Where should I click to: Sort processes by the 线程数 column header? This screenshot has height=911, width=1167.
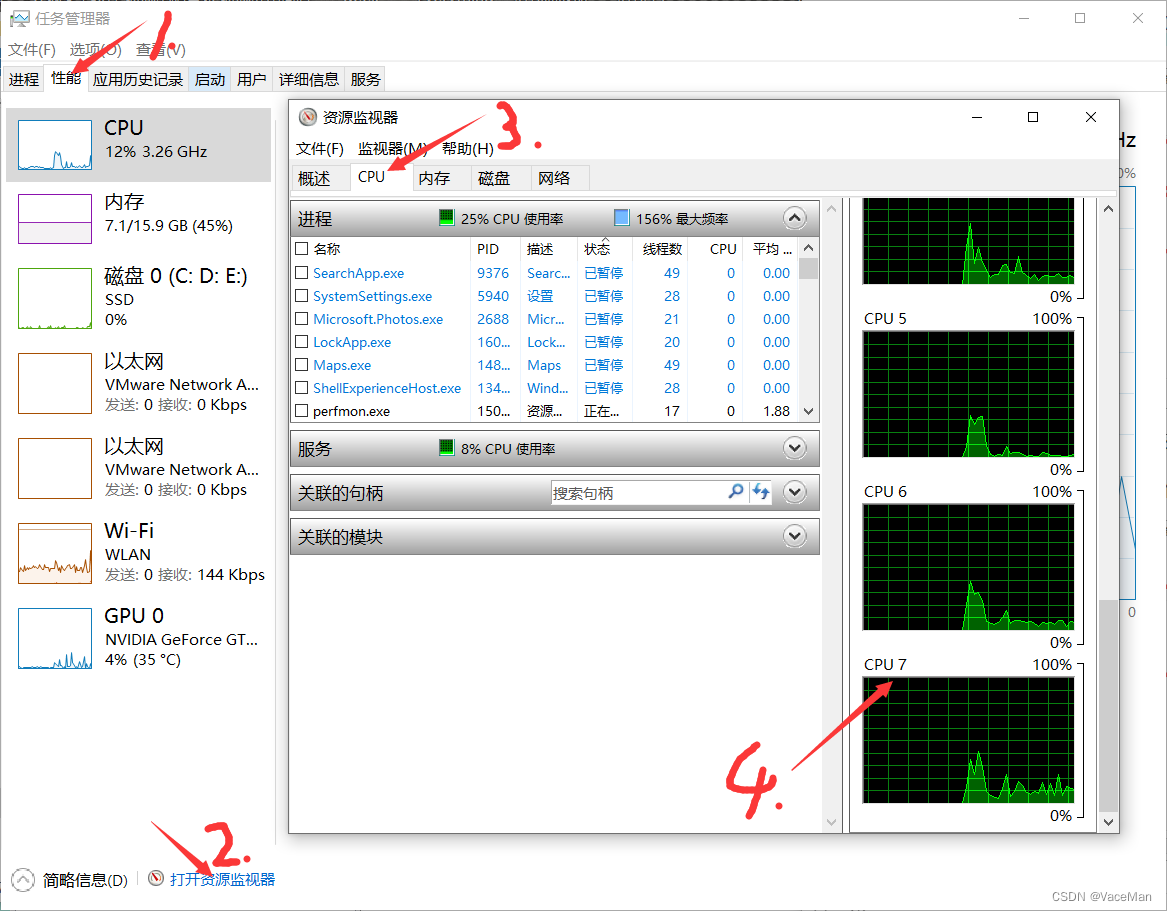pos(661,249)
